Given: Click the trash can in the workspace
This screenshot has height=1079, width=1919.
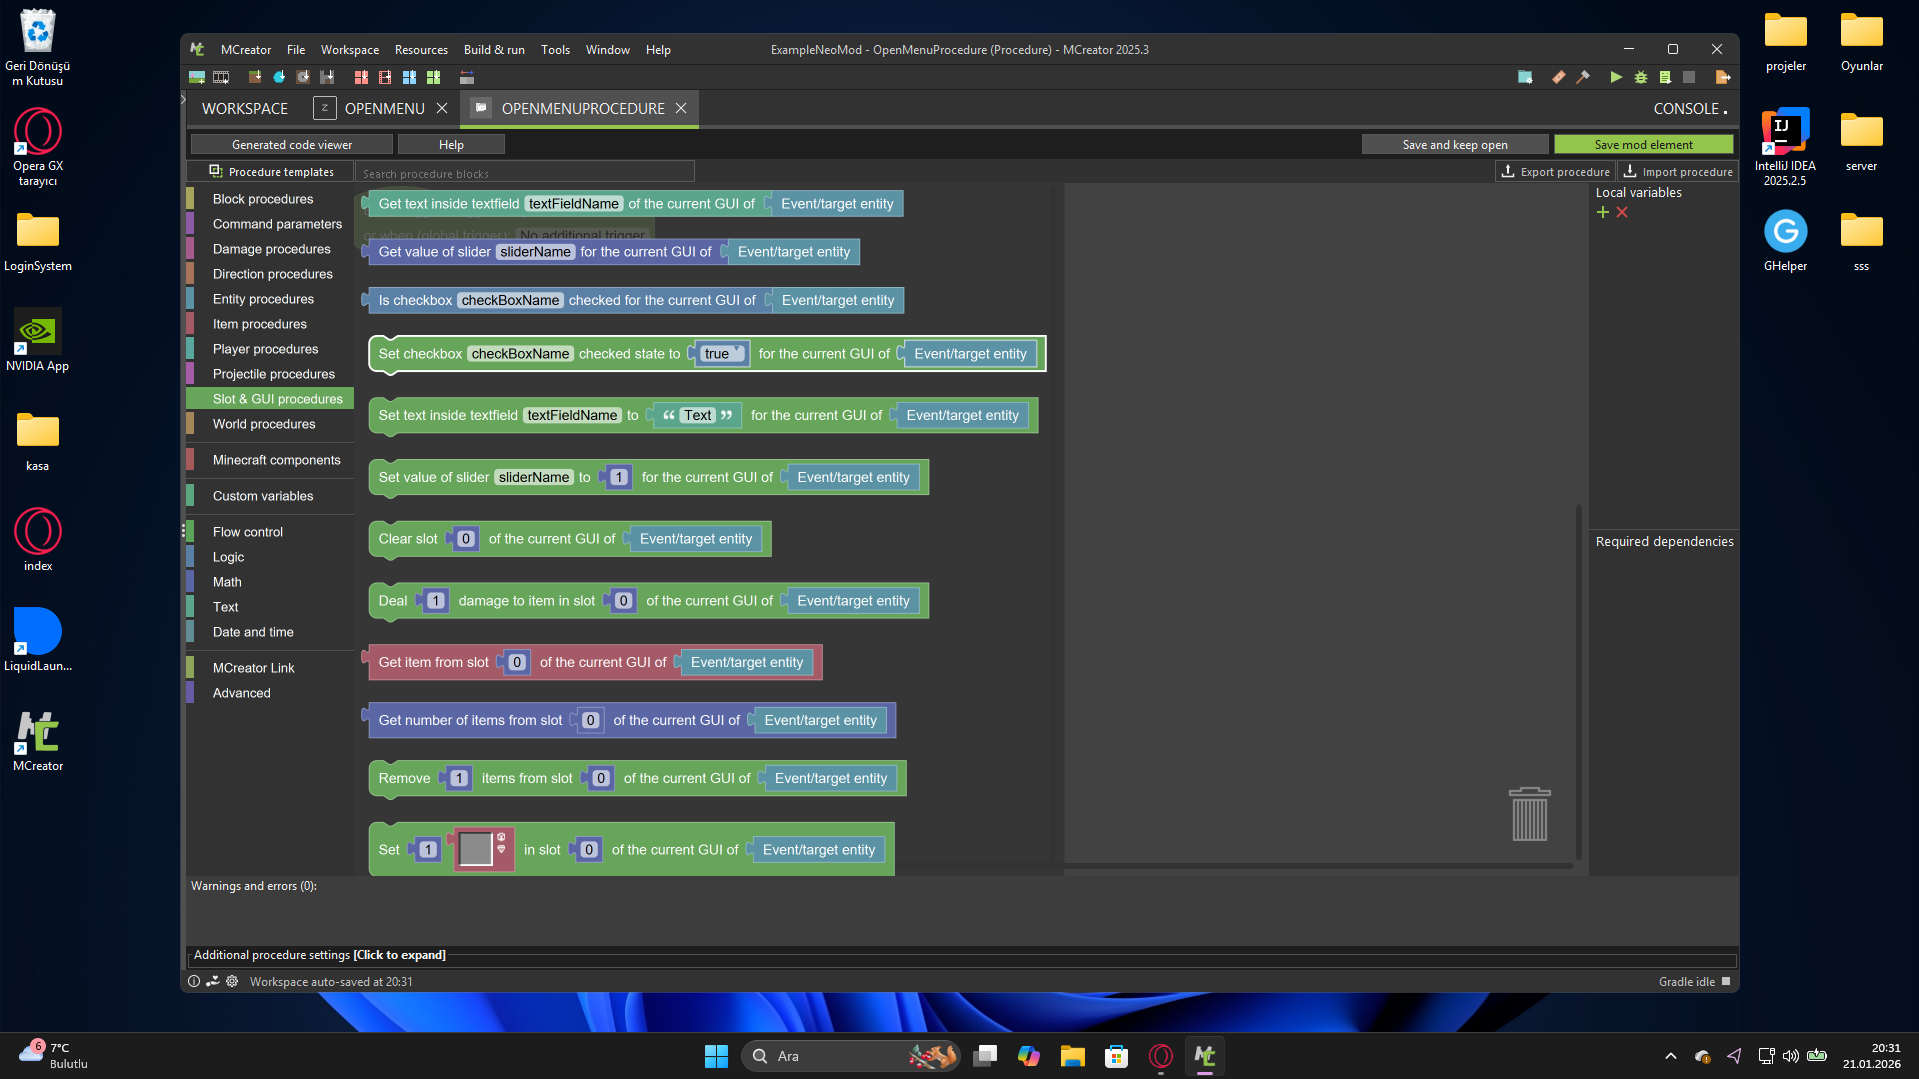Looking at the screenshot, I should 1529,814.
